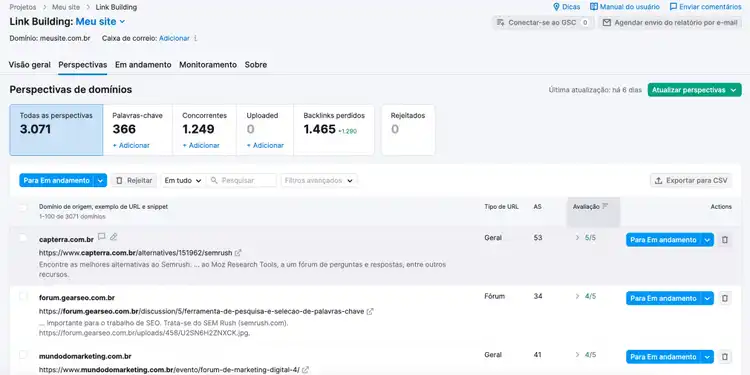Select the Todas as perspectivas card
The height and width of the screenshot is (375, 750).
pyautogui.click(x=56, y=130)
